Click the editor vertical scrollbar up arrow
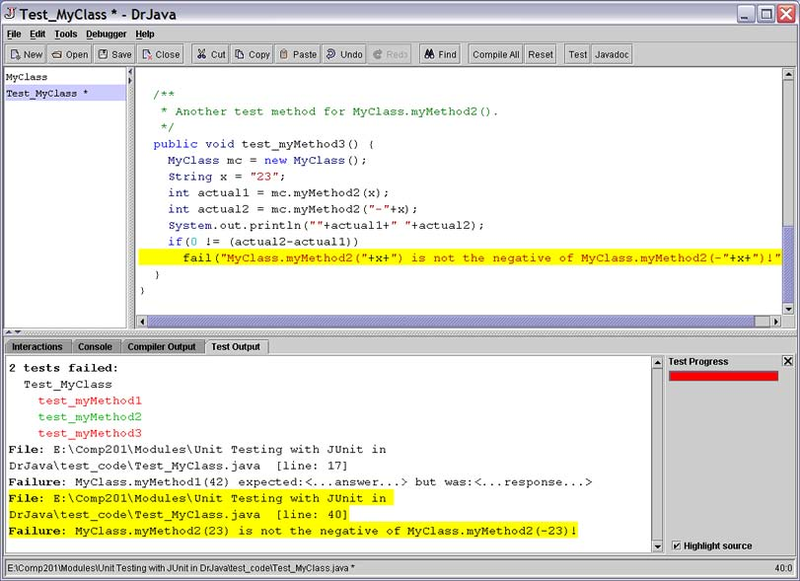This screenshot has height=581, width=800. pyautogui.click(x=788, y=74)
